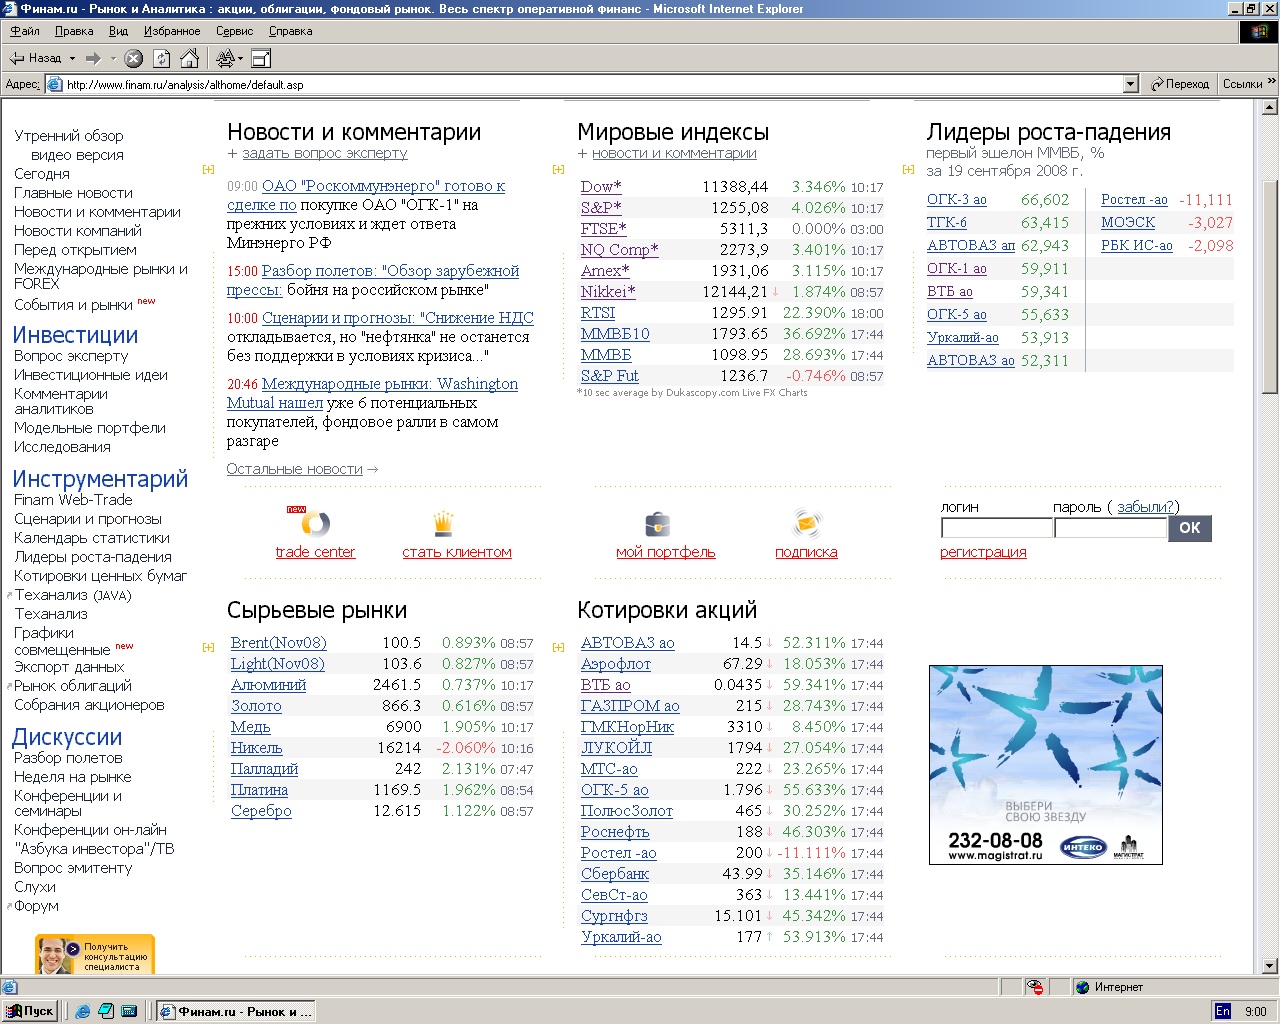Image resolution: width=1280 pixels, height=1024 pixels.
Task: Click the envelope icon above подписка
Action: [x=807, y=523]
